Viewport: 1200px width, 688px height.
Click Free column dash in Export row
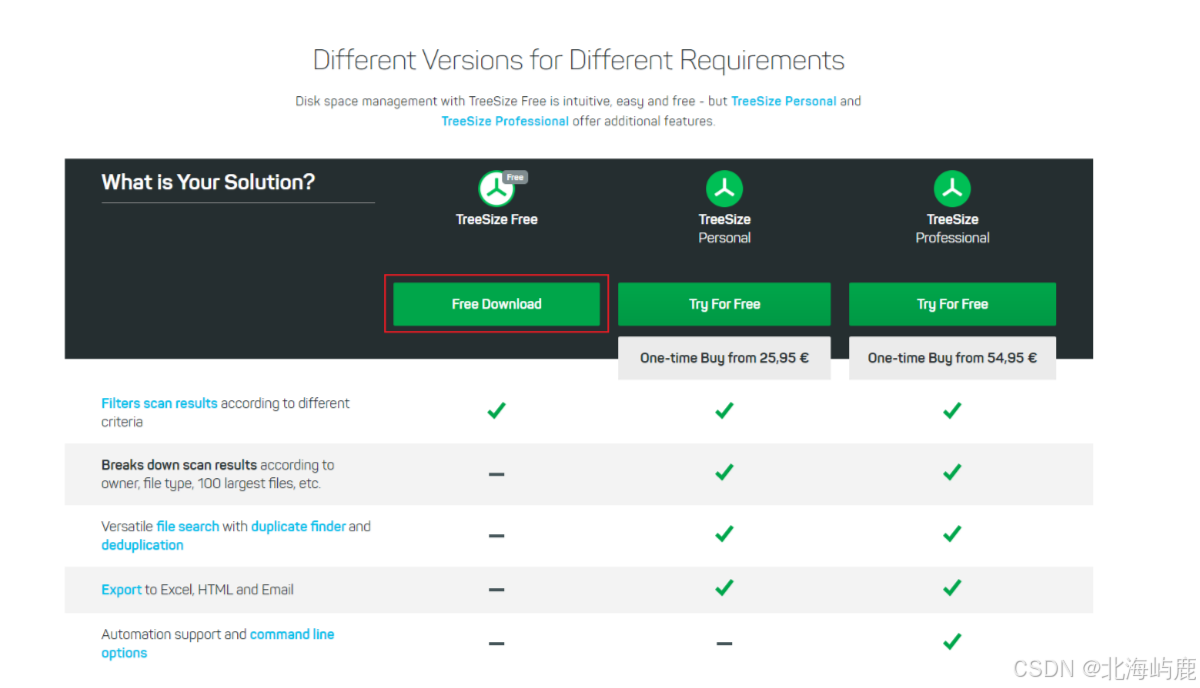tap(496, 590)
